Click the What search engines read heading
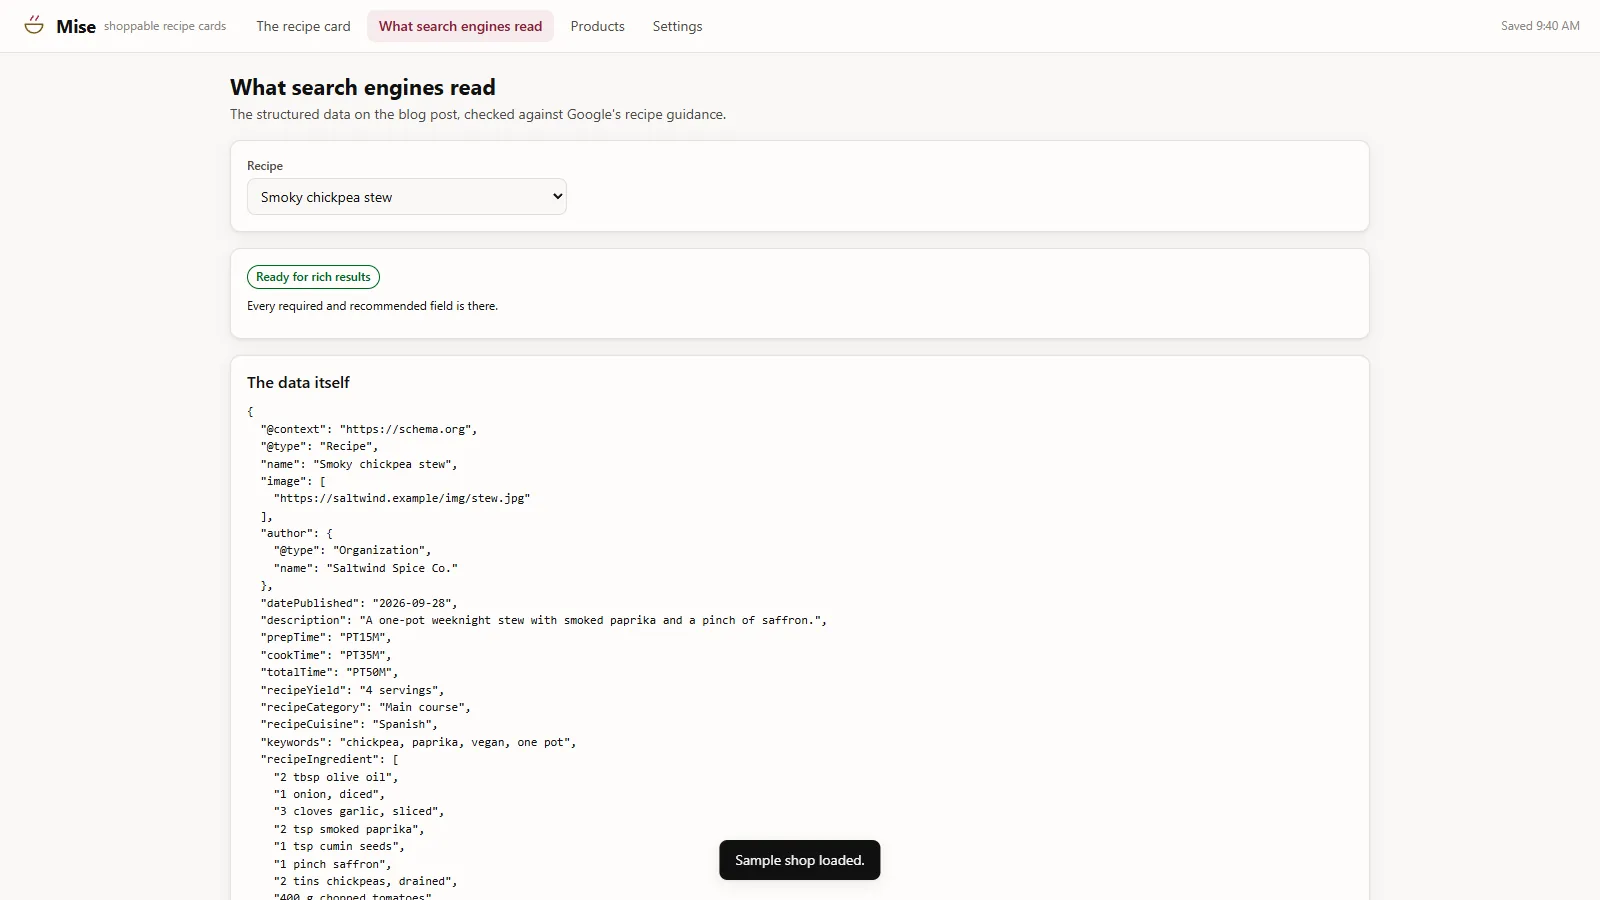Image resolution: width=1600 pixels, height=900 pixels. (363, 88)
